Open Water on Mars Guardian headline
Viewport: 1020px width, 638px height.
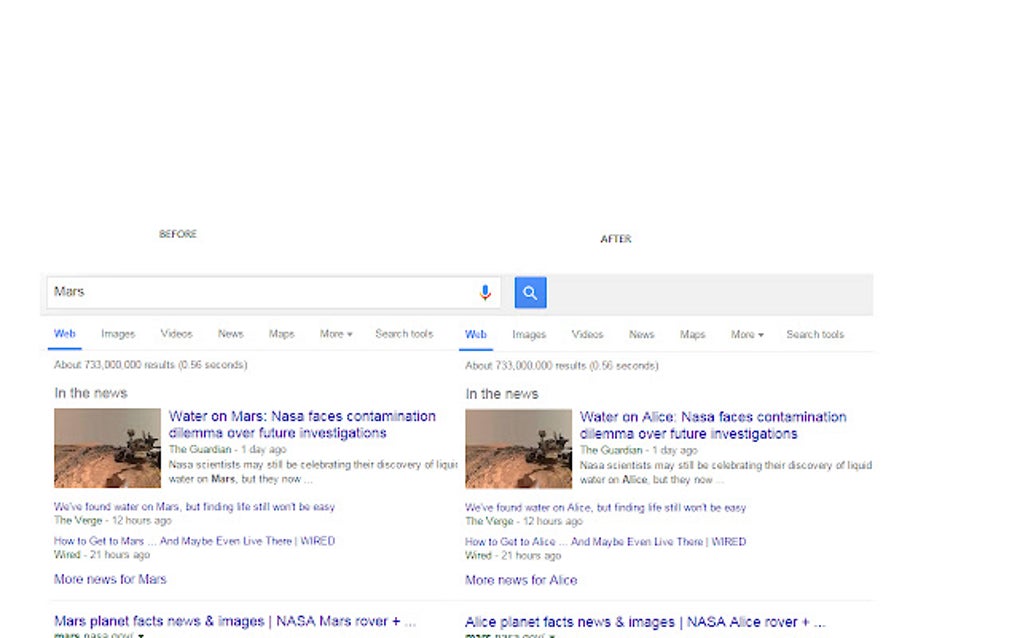click(302, 425)
